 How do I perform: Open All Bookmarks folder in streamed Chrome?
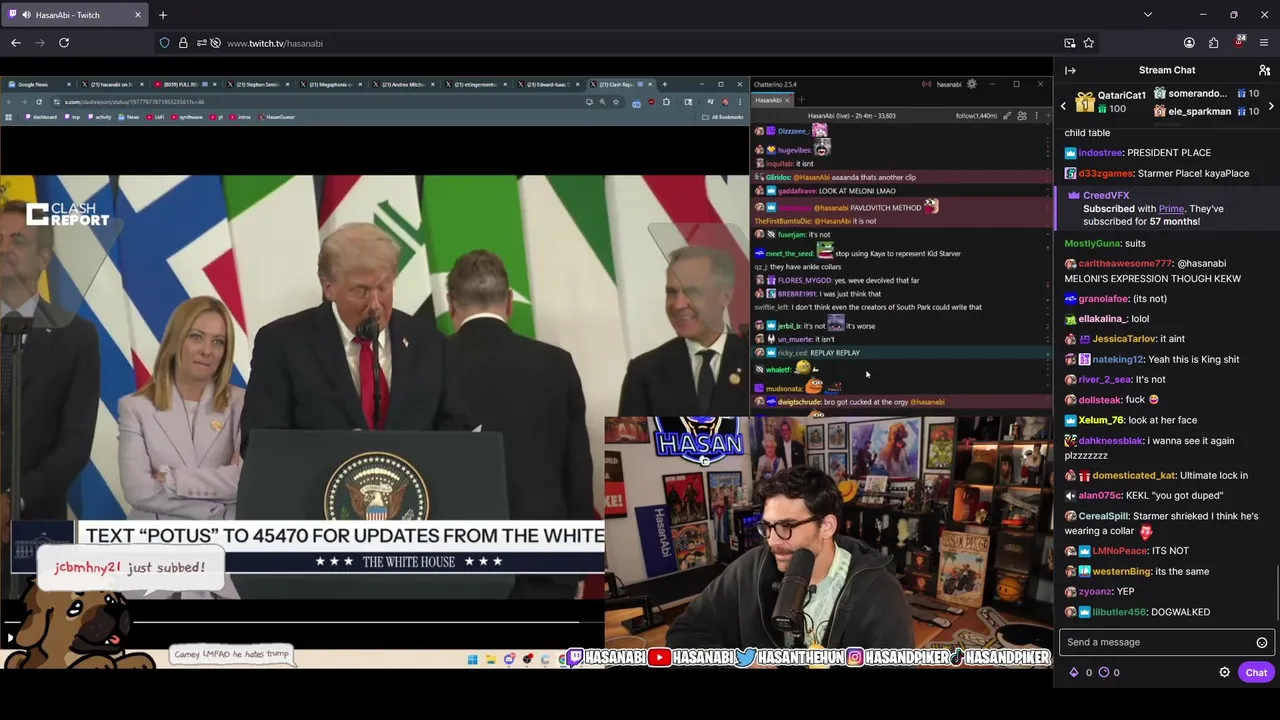(x=723, y=117)
